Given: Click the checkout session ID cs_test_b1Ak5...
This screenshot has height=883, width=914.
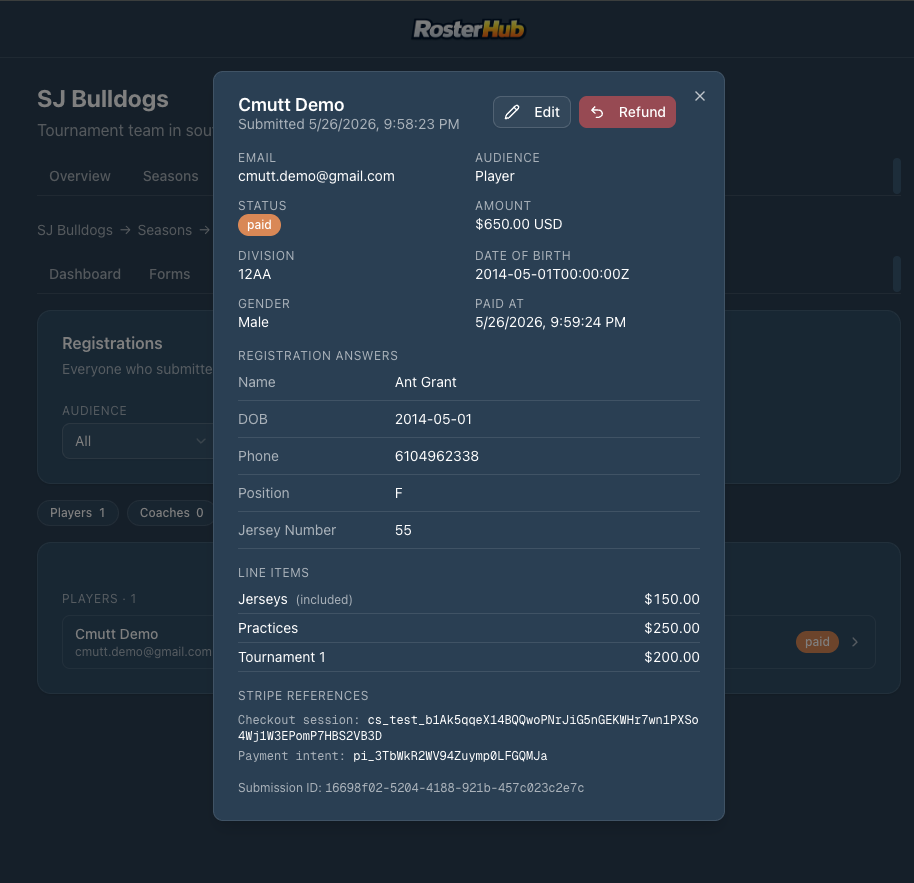Looking at the screenshot, I should [468, 727].
